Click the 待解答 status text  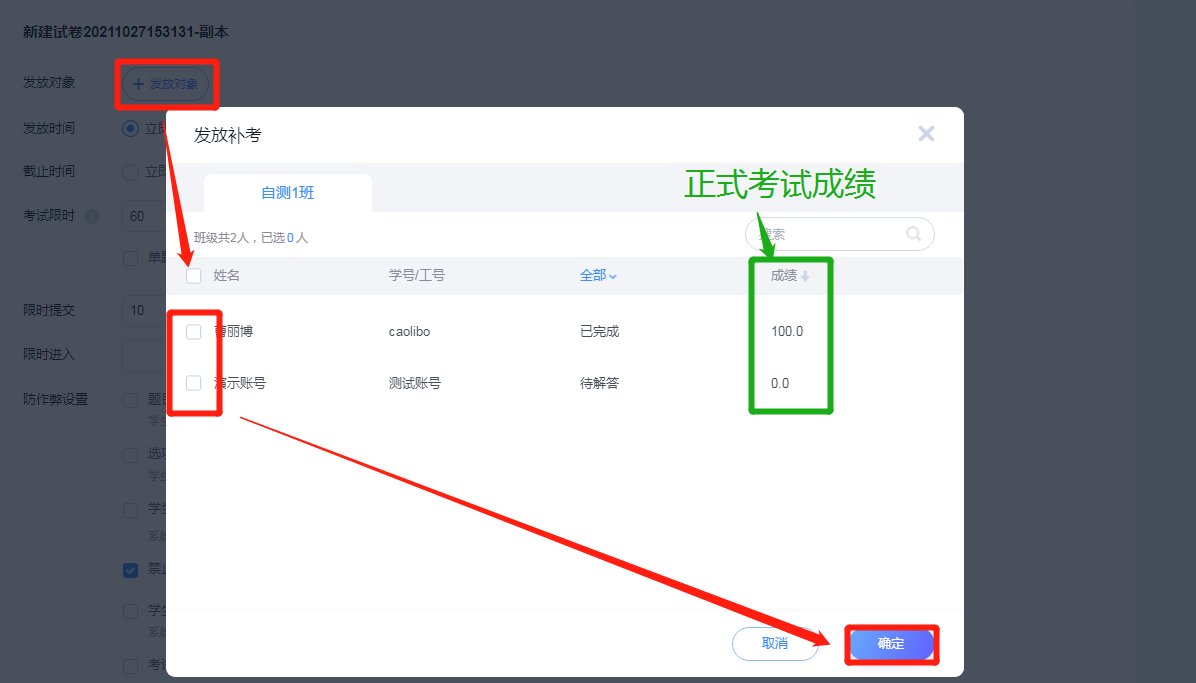(600, 383)
